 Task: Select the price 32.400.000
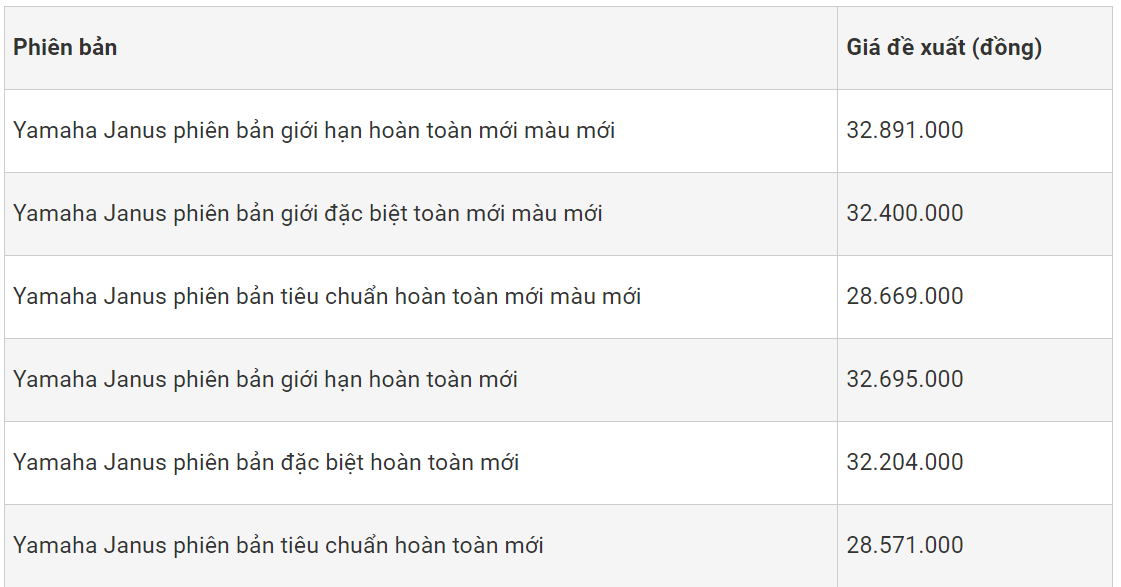coord(905,213)
